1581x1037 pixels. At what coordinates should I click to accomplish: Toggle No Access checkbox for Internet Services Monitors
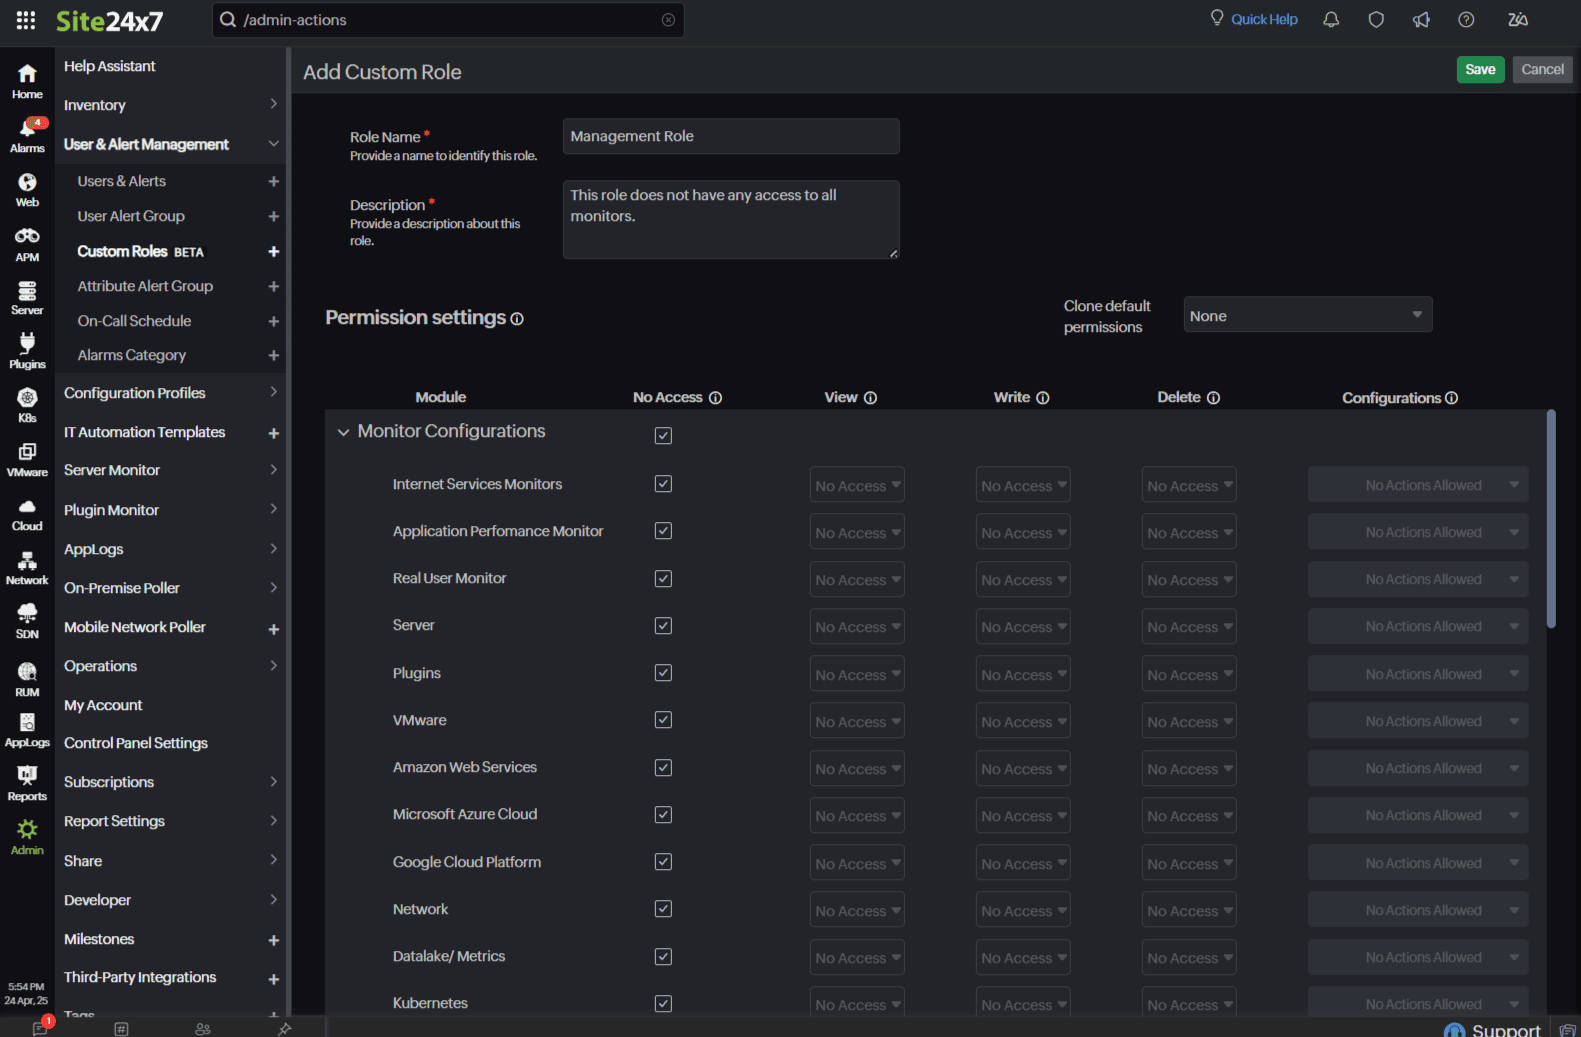tap(663, 484)
